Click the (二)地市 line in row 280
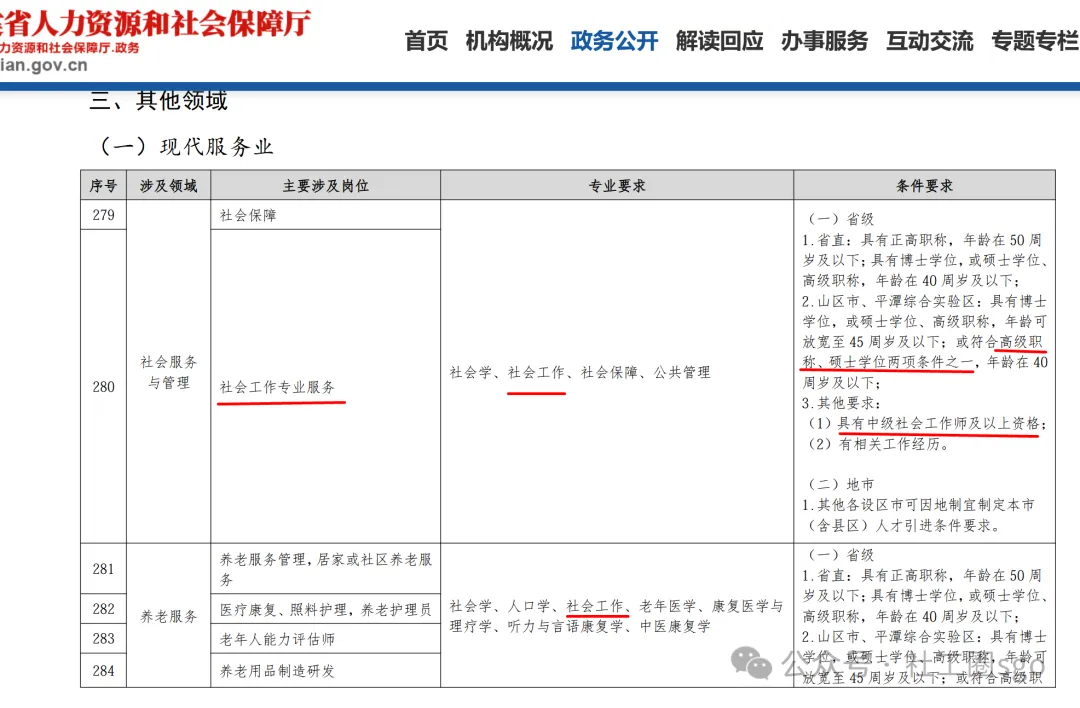This screenshot has width=1080, height=708. pos(840,484)
